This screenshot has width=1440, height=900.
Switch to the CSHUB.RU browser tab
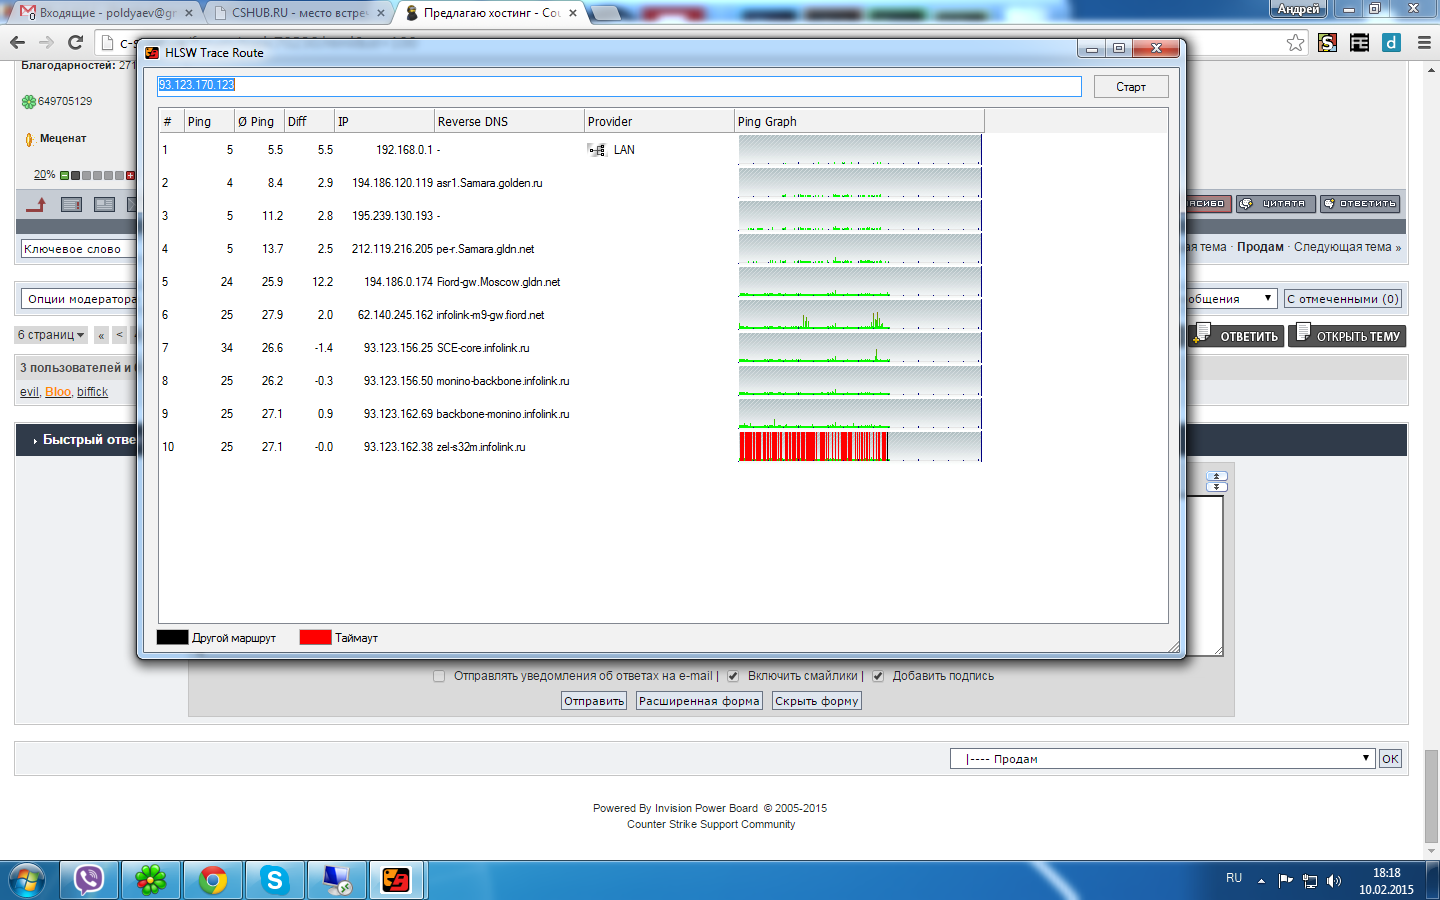(297, 13)
